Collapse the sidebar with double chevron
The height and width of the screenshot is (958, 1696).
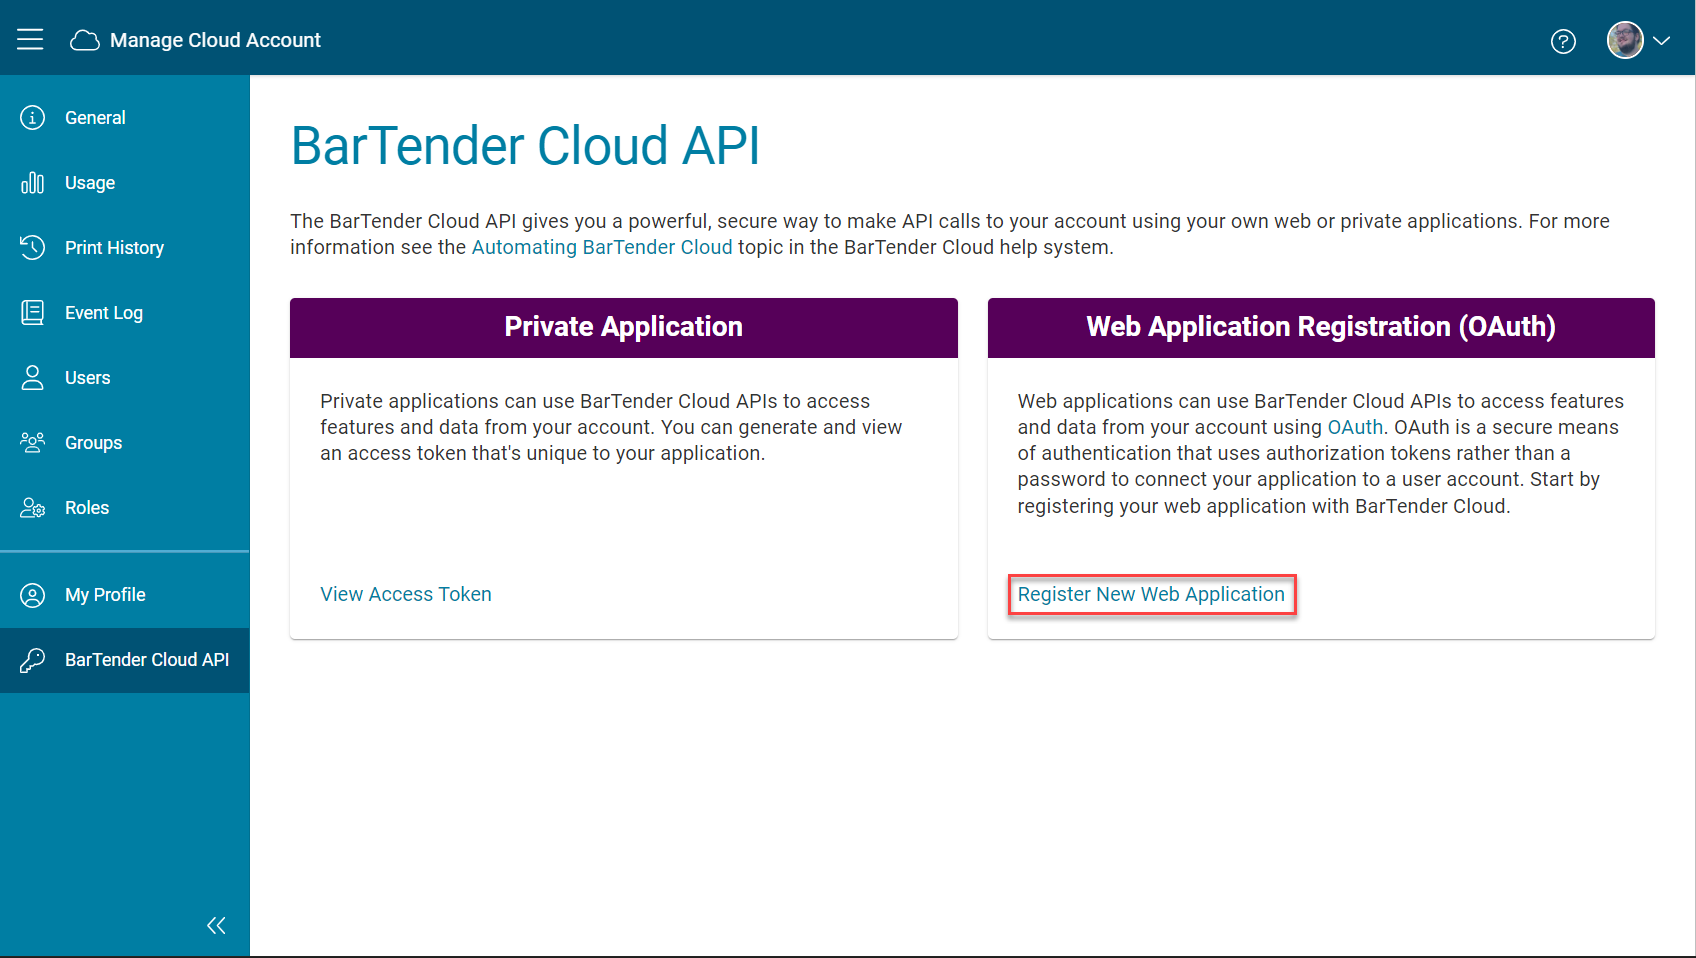point(216,925)
